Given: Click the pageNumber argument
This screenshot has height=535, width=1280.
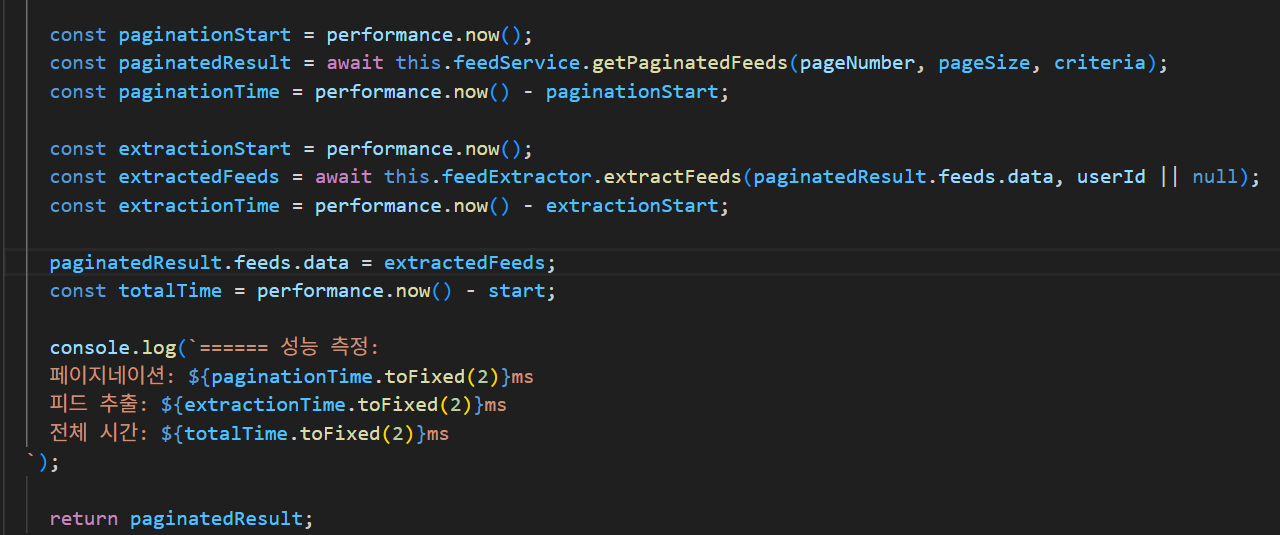Looking at the screenshot, I should (x=857, y=63).
